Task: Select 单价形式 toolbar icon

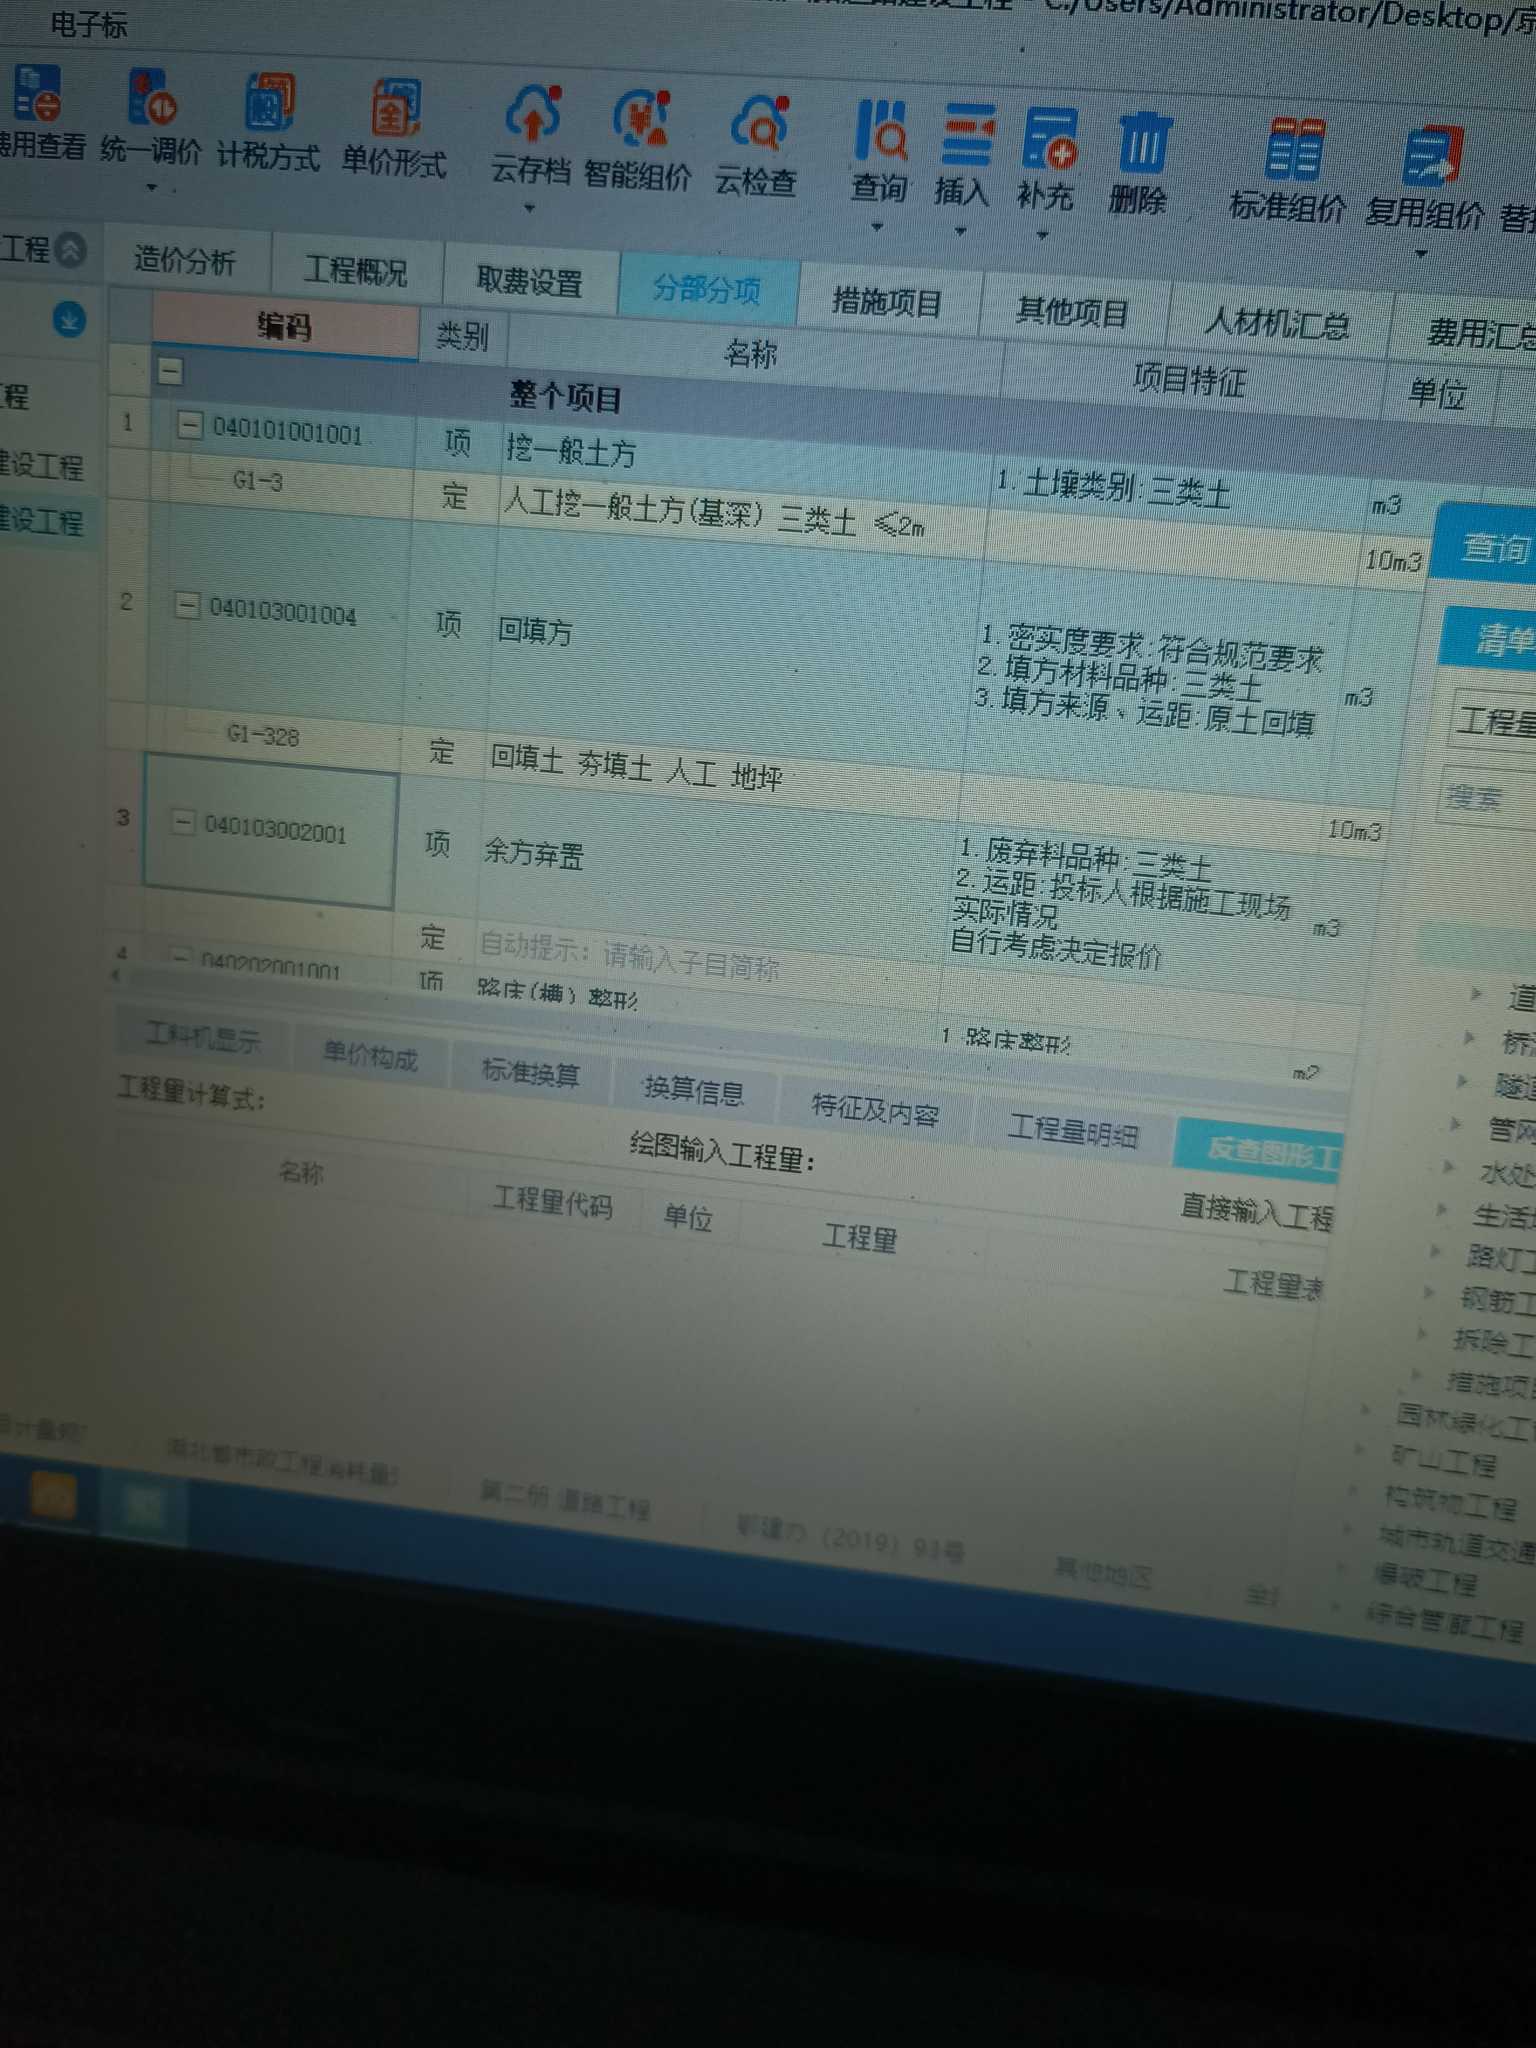Action: 394,108
